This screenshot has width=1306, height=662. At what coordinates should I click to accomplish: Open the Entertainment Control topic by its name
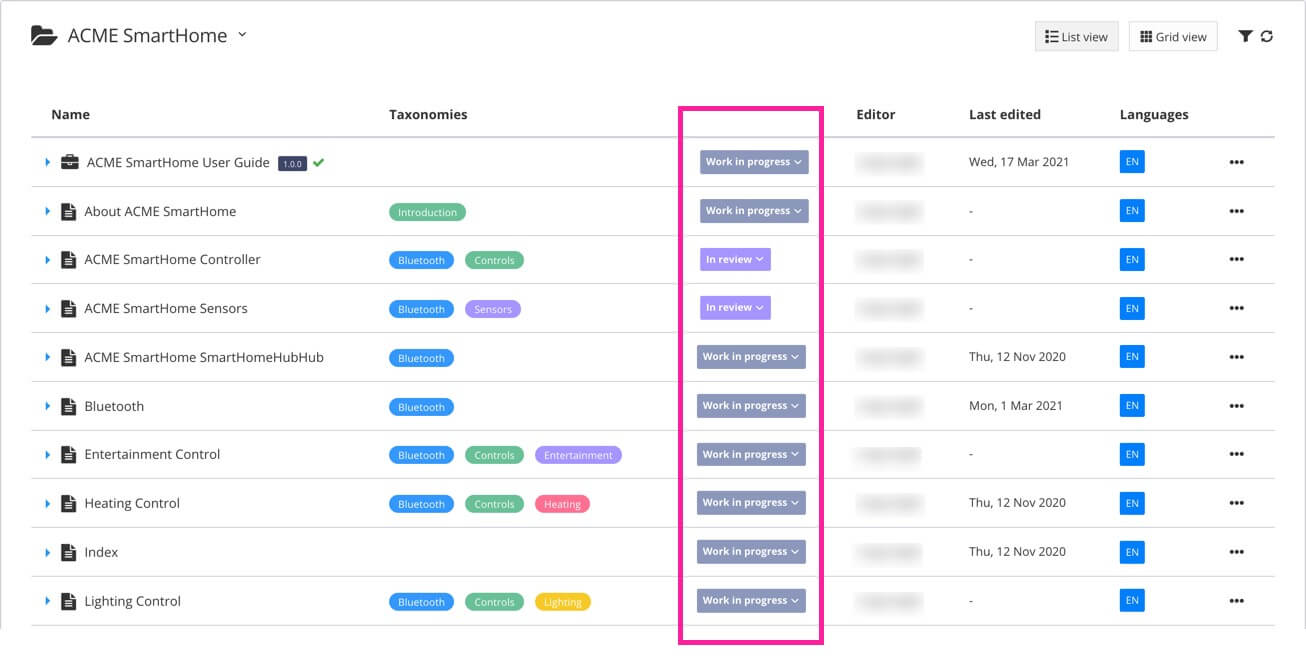[152, 454]
